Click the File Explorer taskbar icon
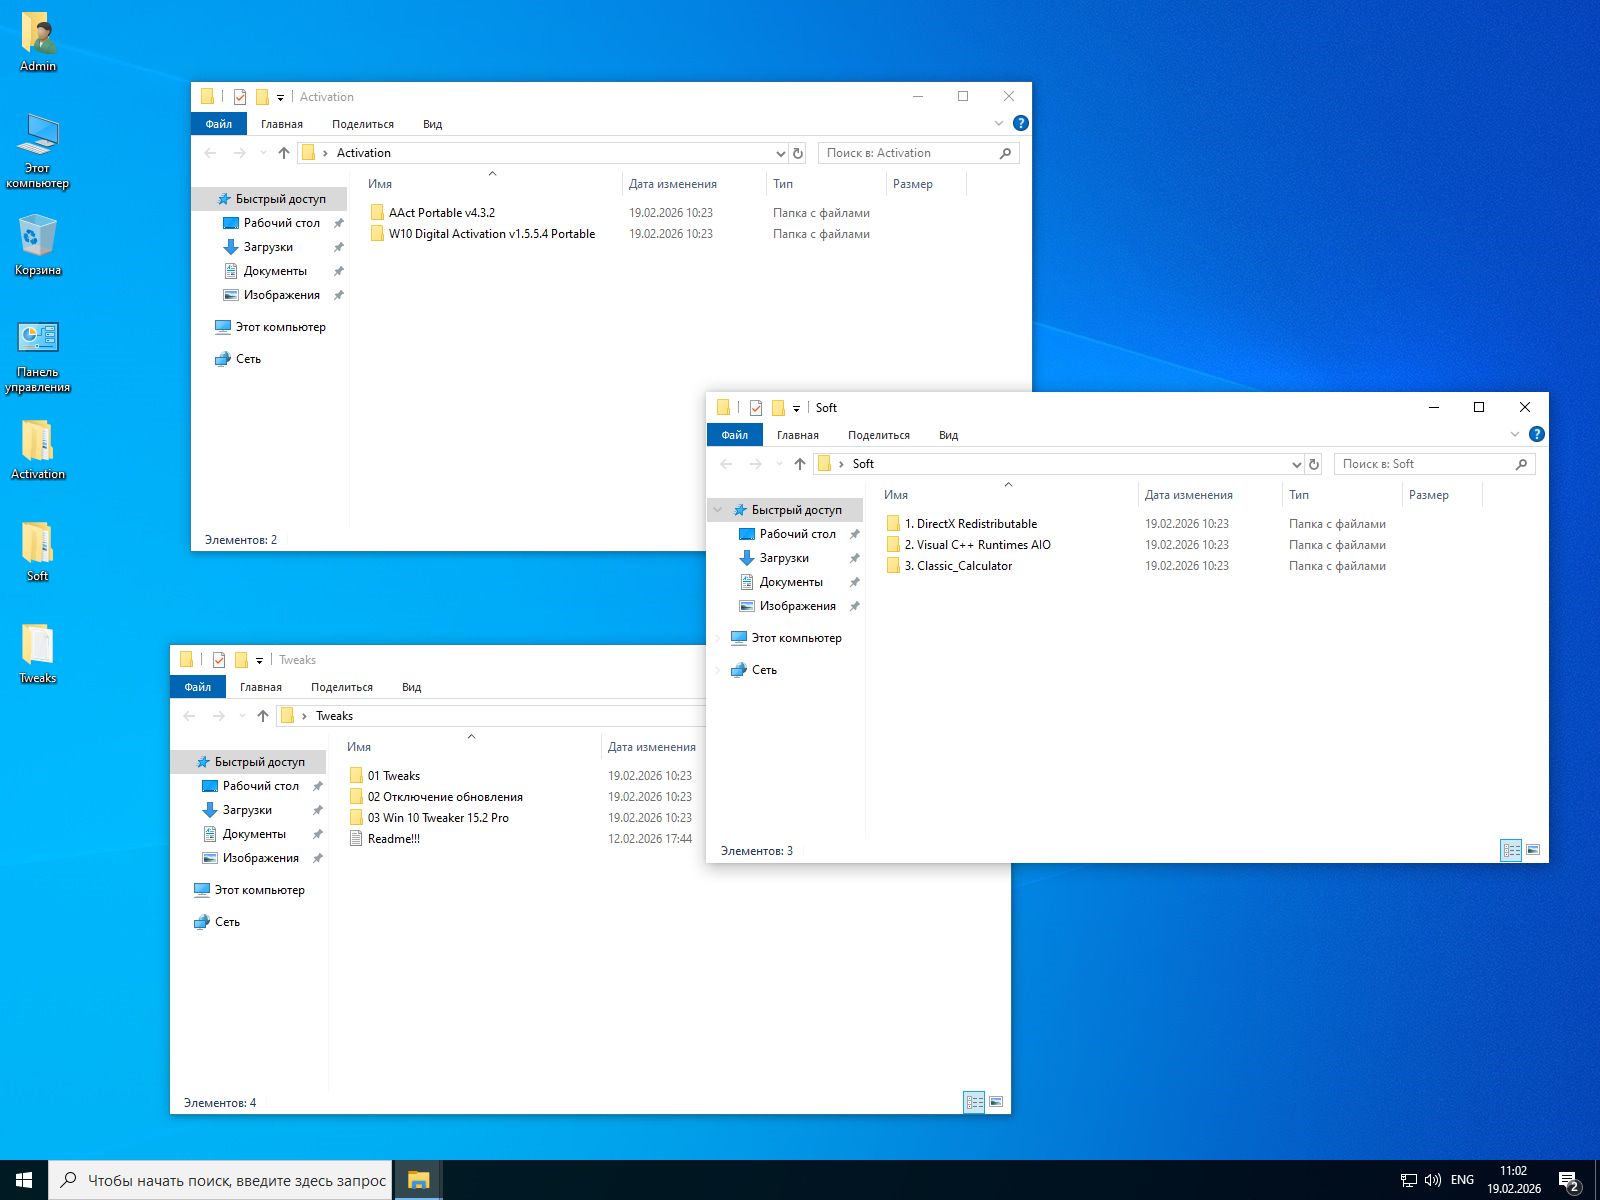This screenshot has width=1600, height=1200. click(x=418, y=1180)
